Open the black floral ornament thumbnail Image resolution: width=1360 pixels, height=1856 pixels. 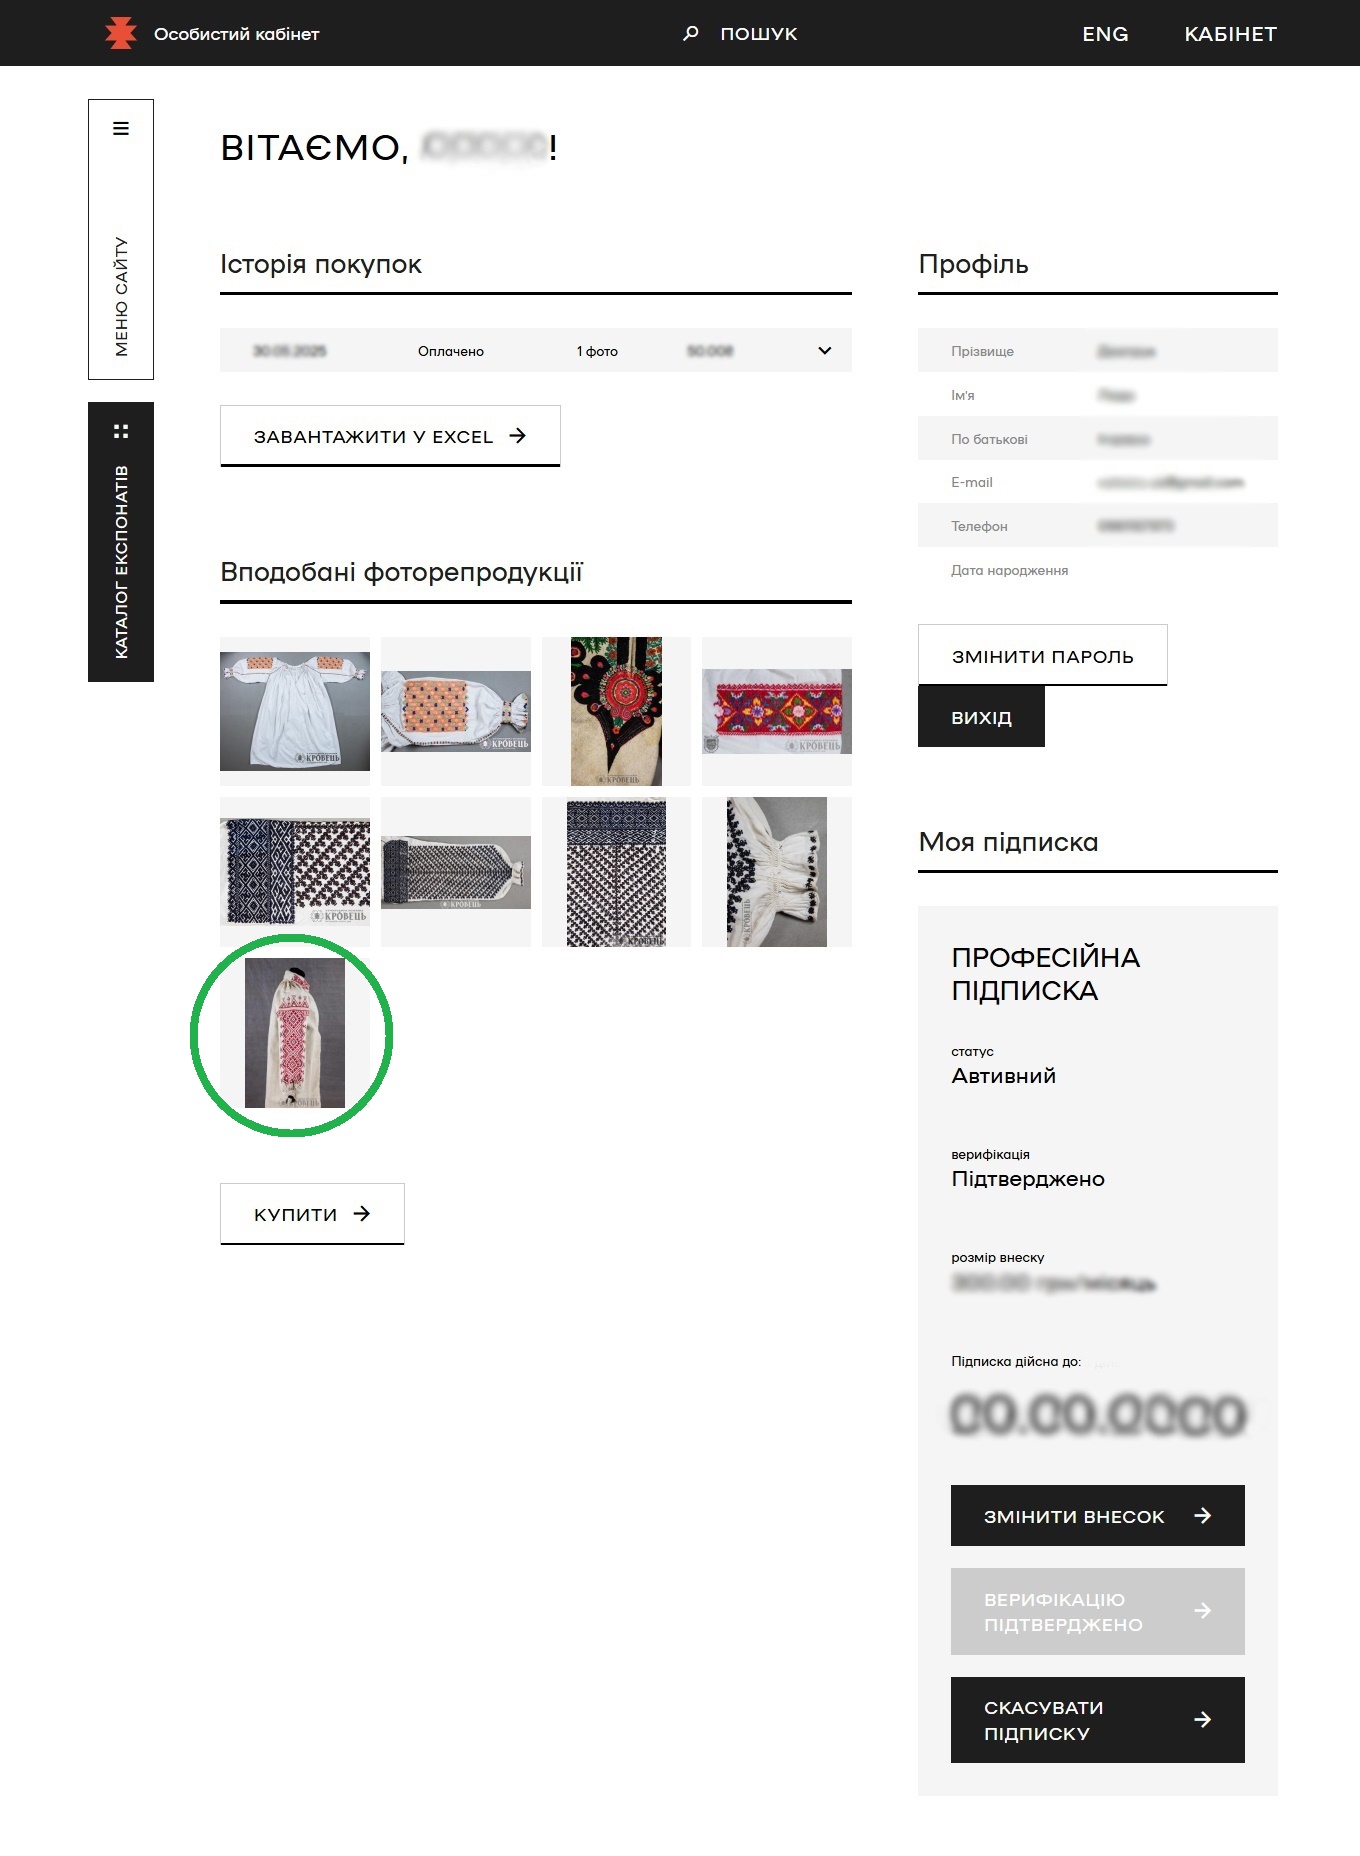[x=616, y=711]
